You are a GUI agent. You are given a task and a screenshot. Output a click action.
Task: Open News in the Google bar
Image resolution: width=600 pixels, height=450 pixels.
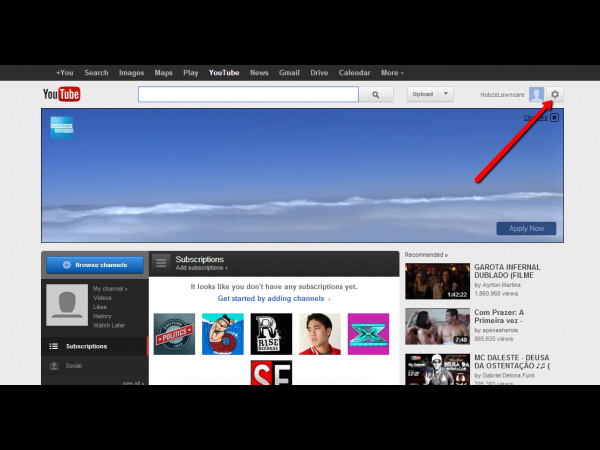tap(259, 73)
